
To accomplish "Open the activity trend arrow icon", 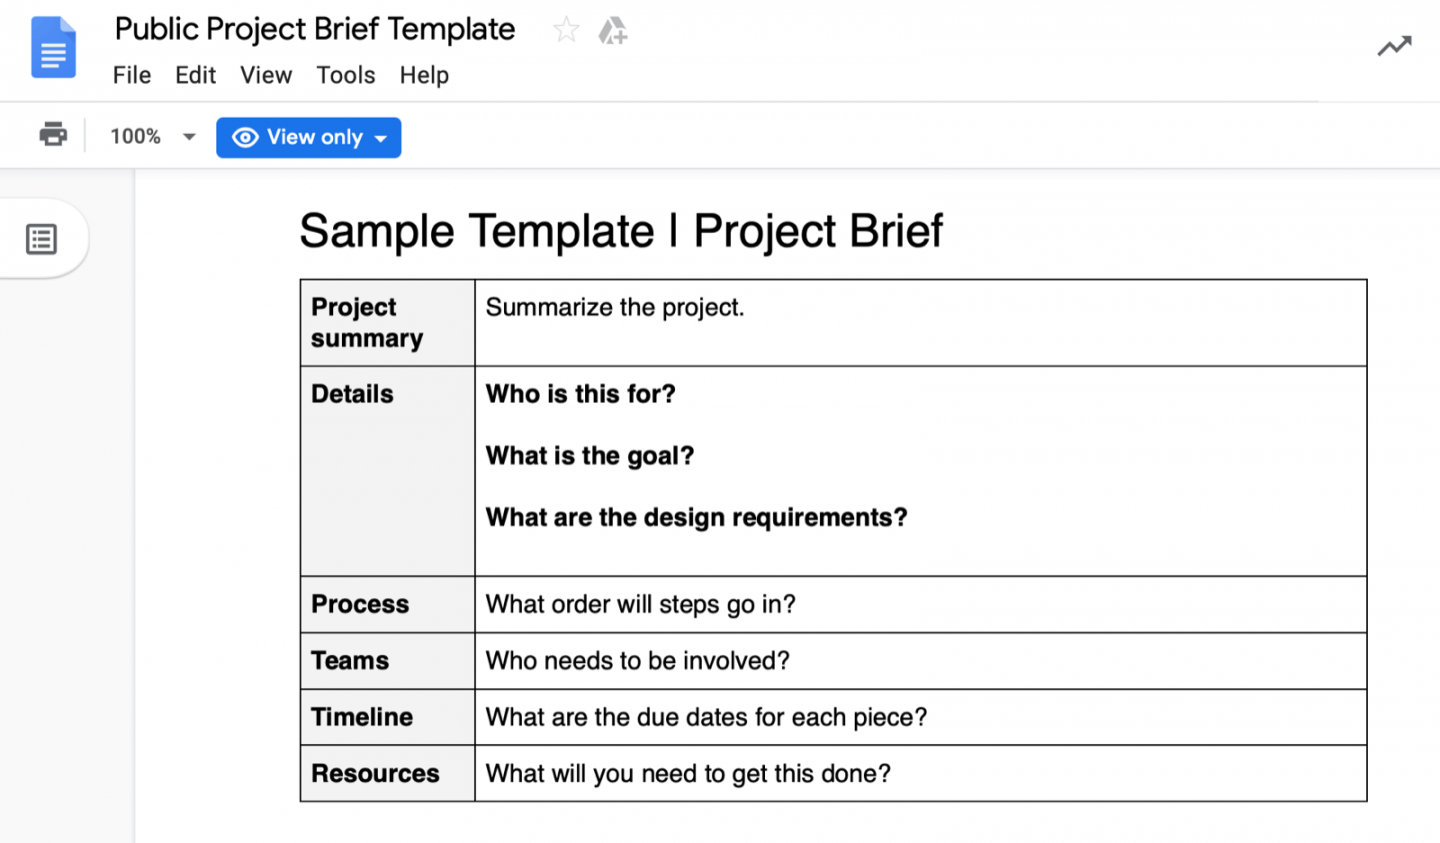I will click(1394, 46).
